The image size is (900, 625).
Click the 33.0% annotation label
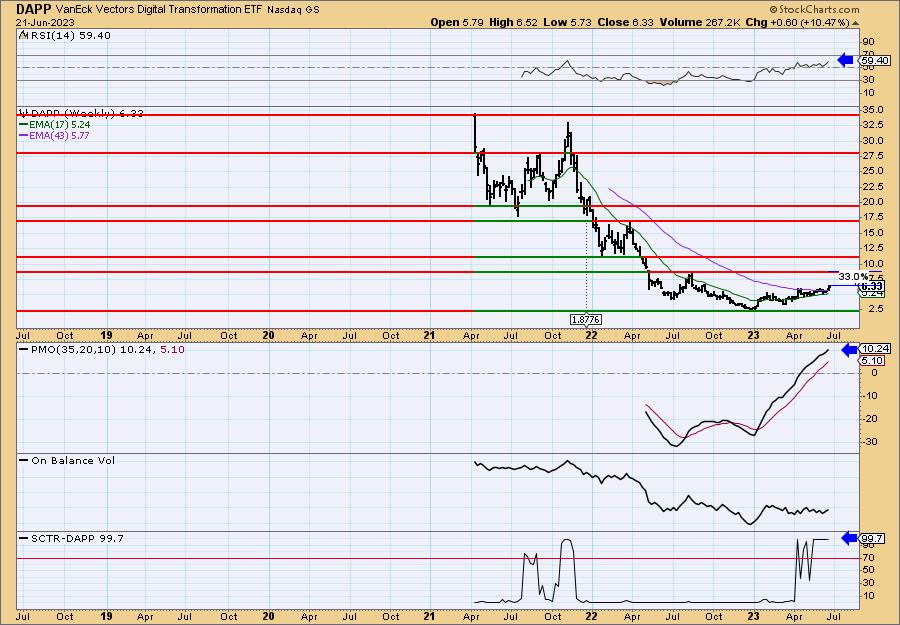854,277
